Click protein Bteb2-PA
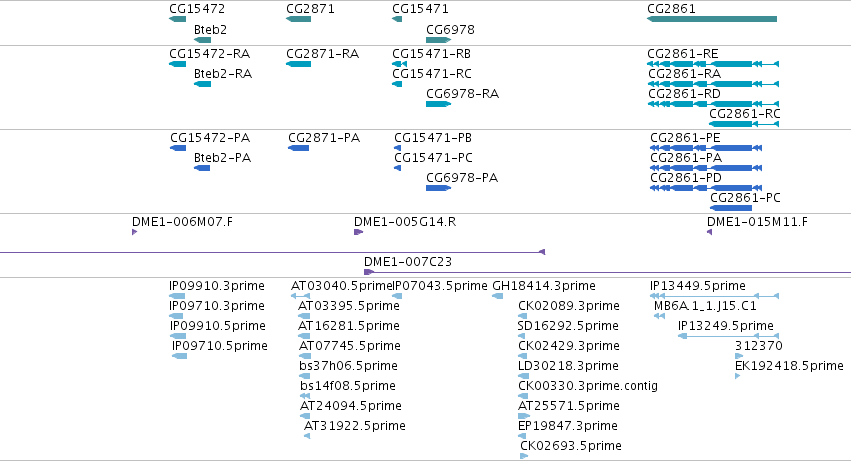Screen dimensions: 851x461 click(223, 158)
